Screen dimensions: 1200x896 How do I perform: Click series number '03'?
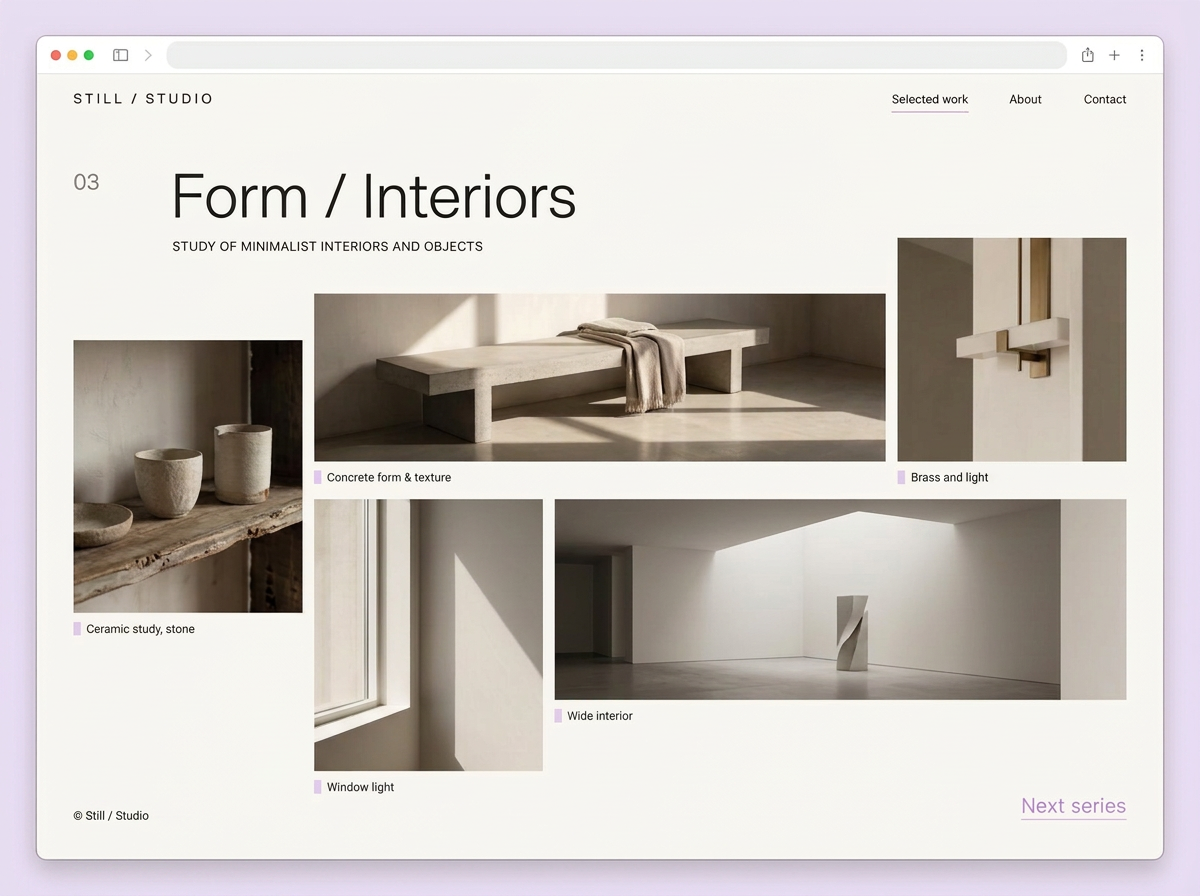click(87, 182)
